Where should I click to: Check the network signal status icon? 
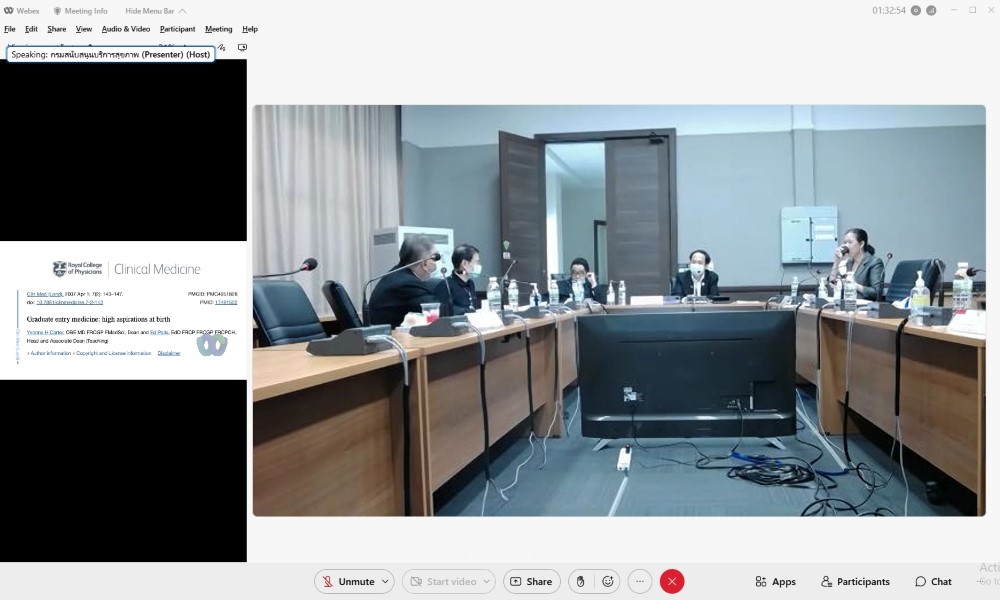(x=931, y=10)
